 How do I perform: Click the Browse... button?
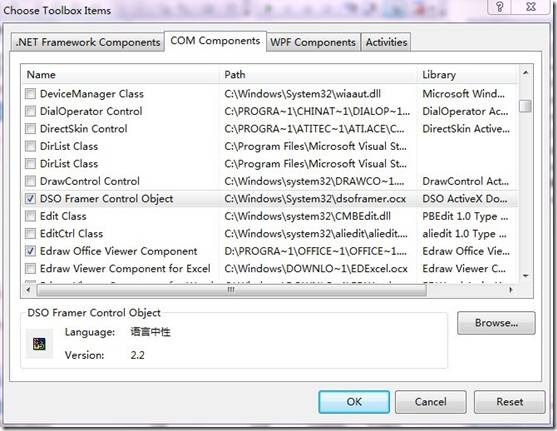[496, 323]
